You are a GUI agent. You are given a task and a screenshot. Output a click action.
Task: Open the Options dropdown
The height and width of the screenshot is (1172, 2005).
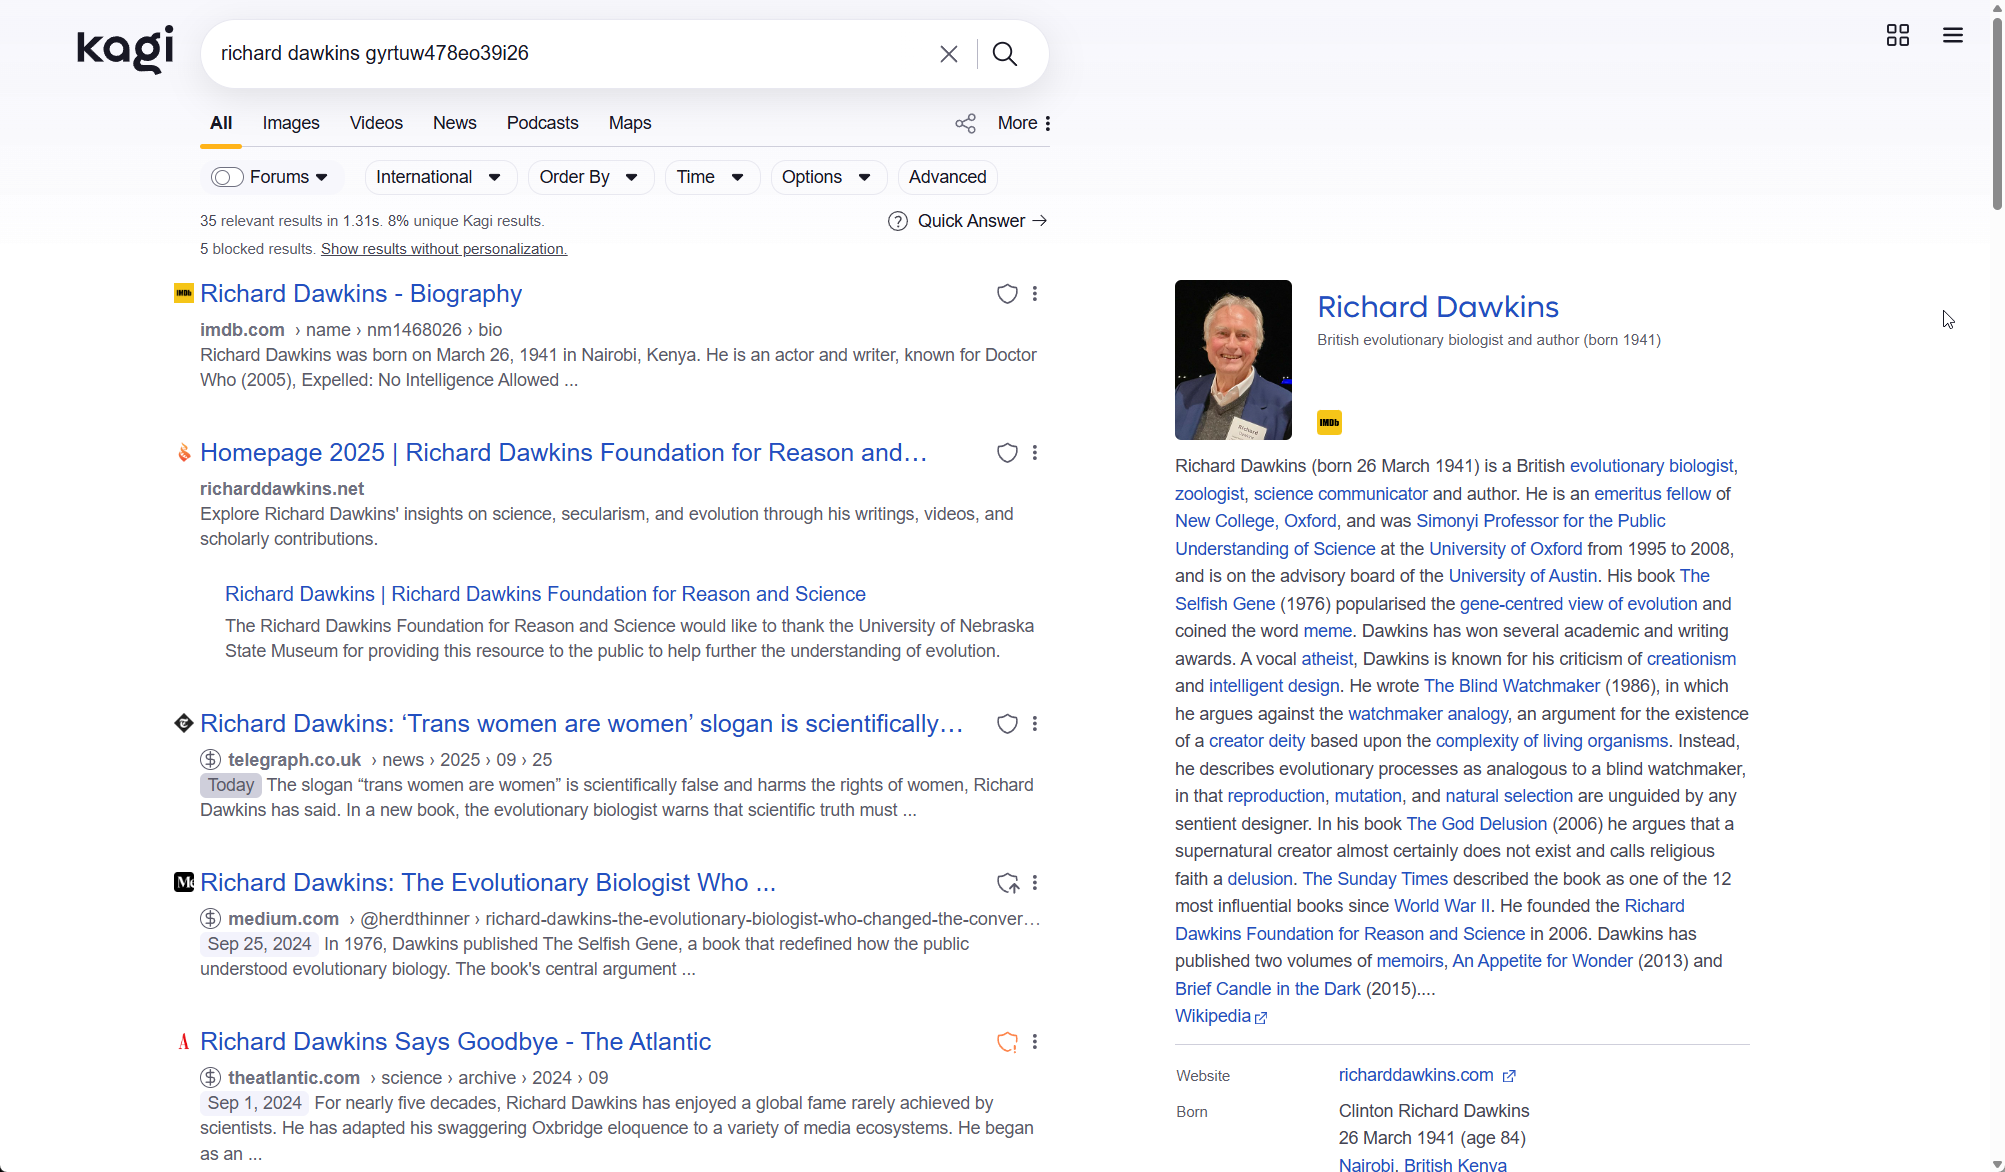(826, 177)
